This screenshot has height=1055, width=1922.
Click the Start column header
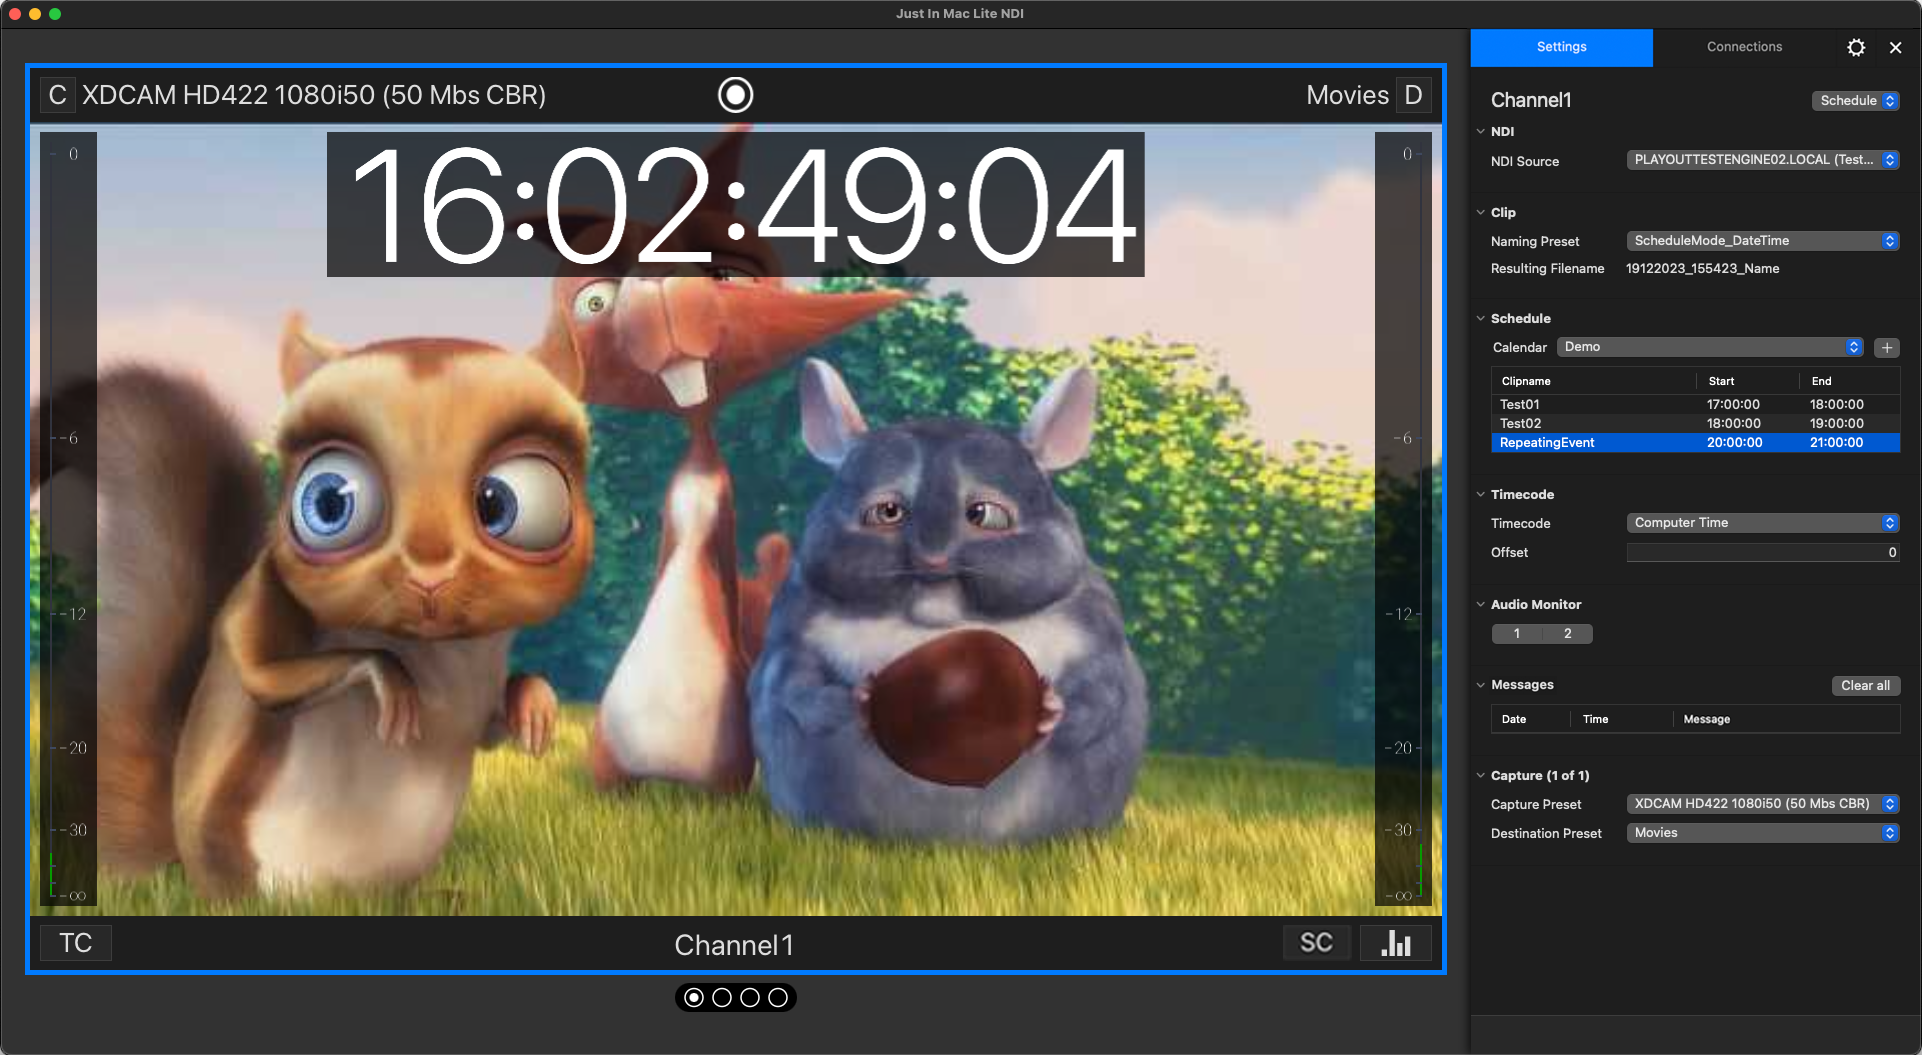(1747, 381)
